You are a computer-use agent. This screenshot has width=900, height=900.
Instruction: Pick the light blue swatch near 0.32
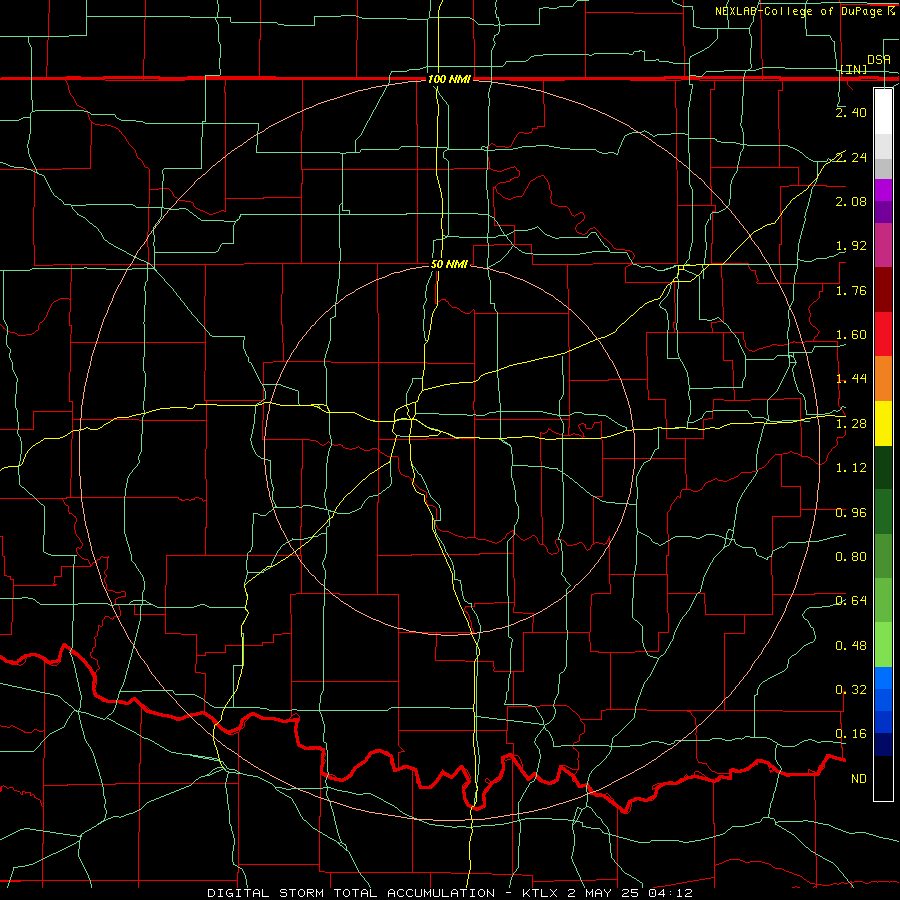tap(883, 678)
